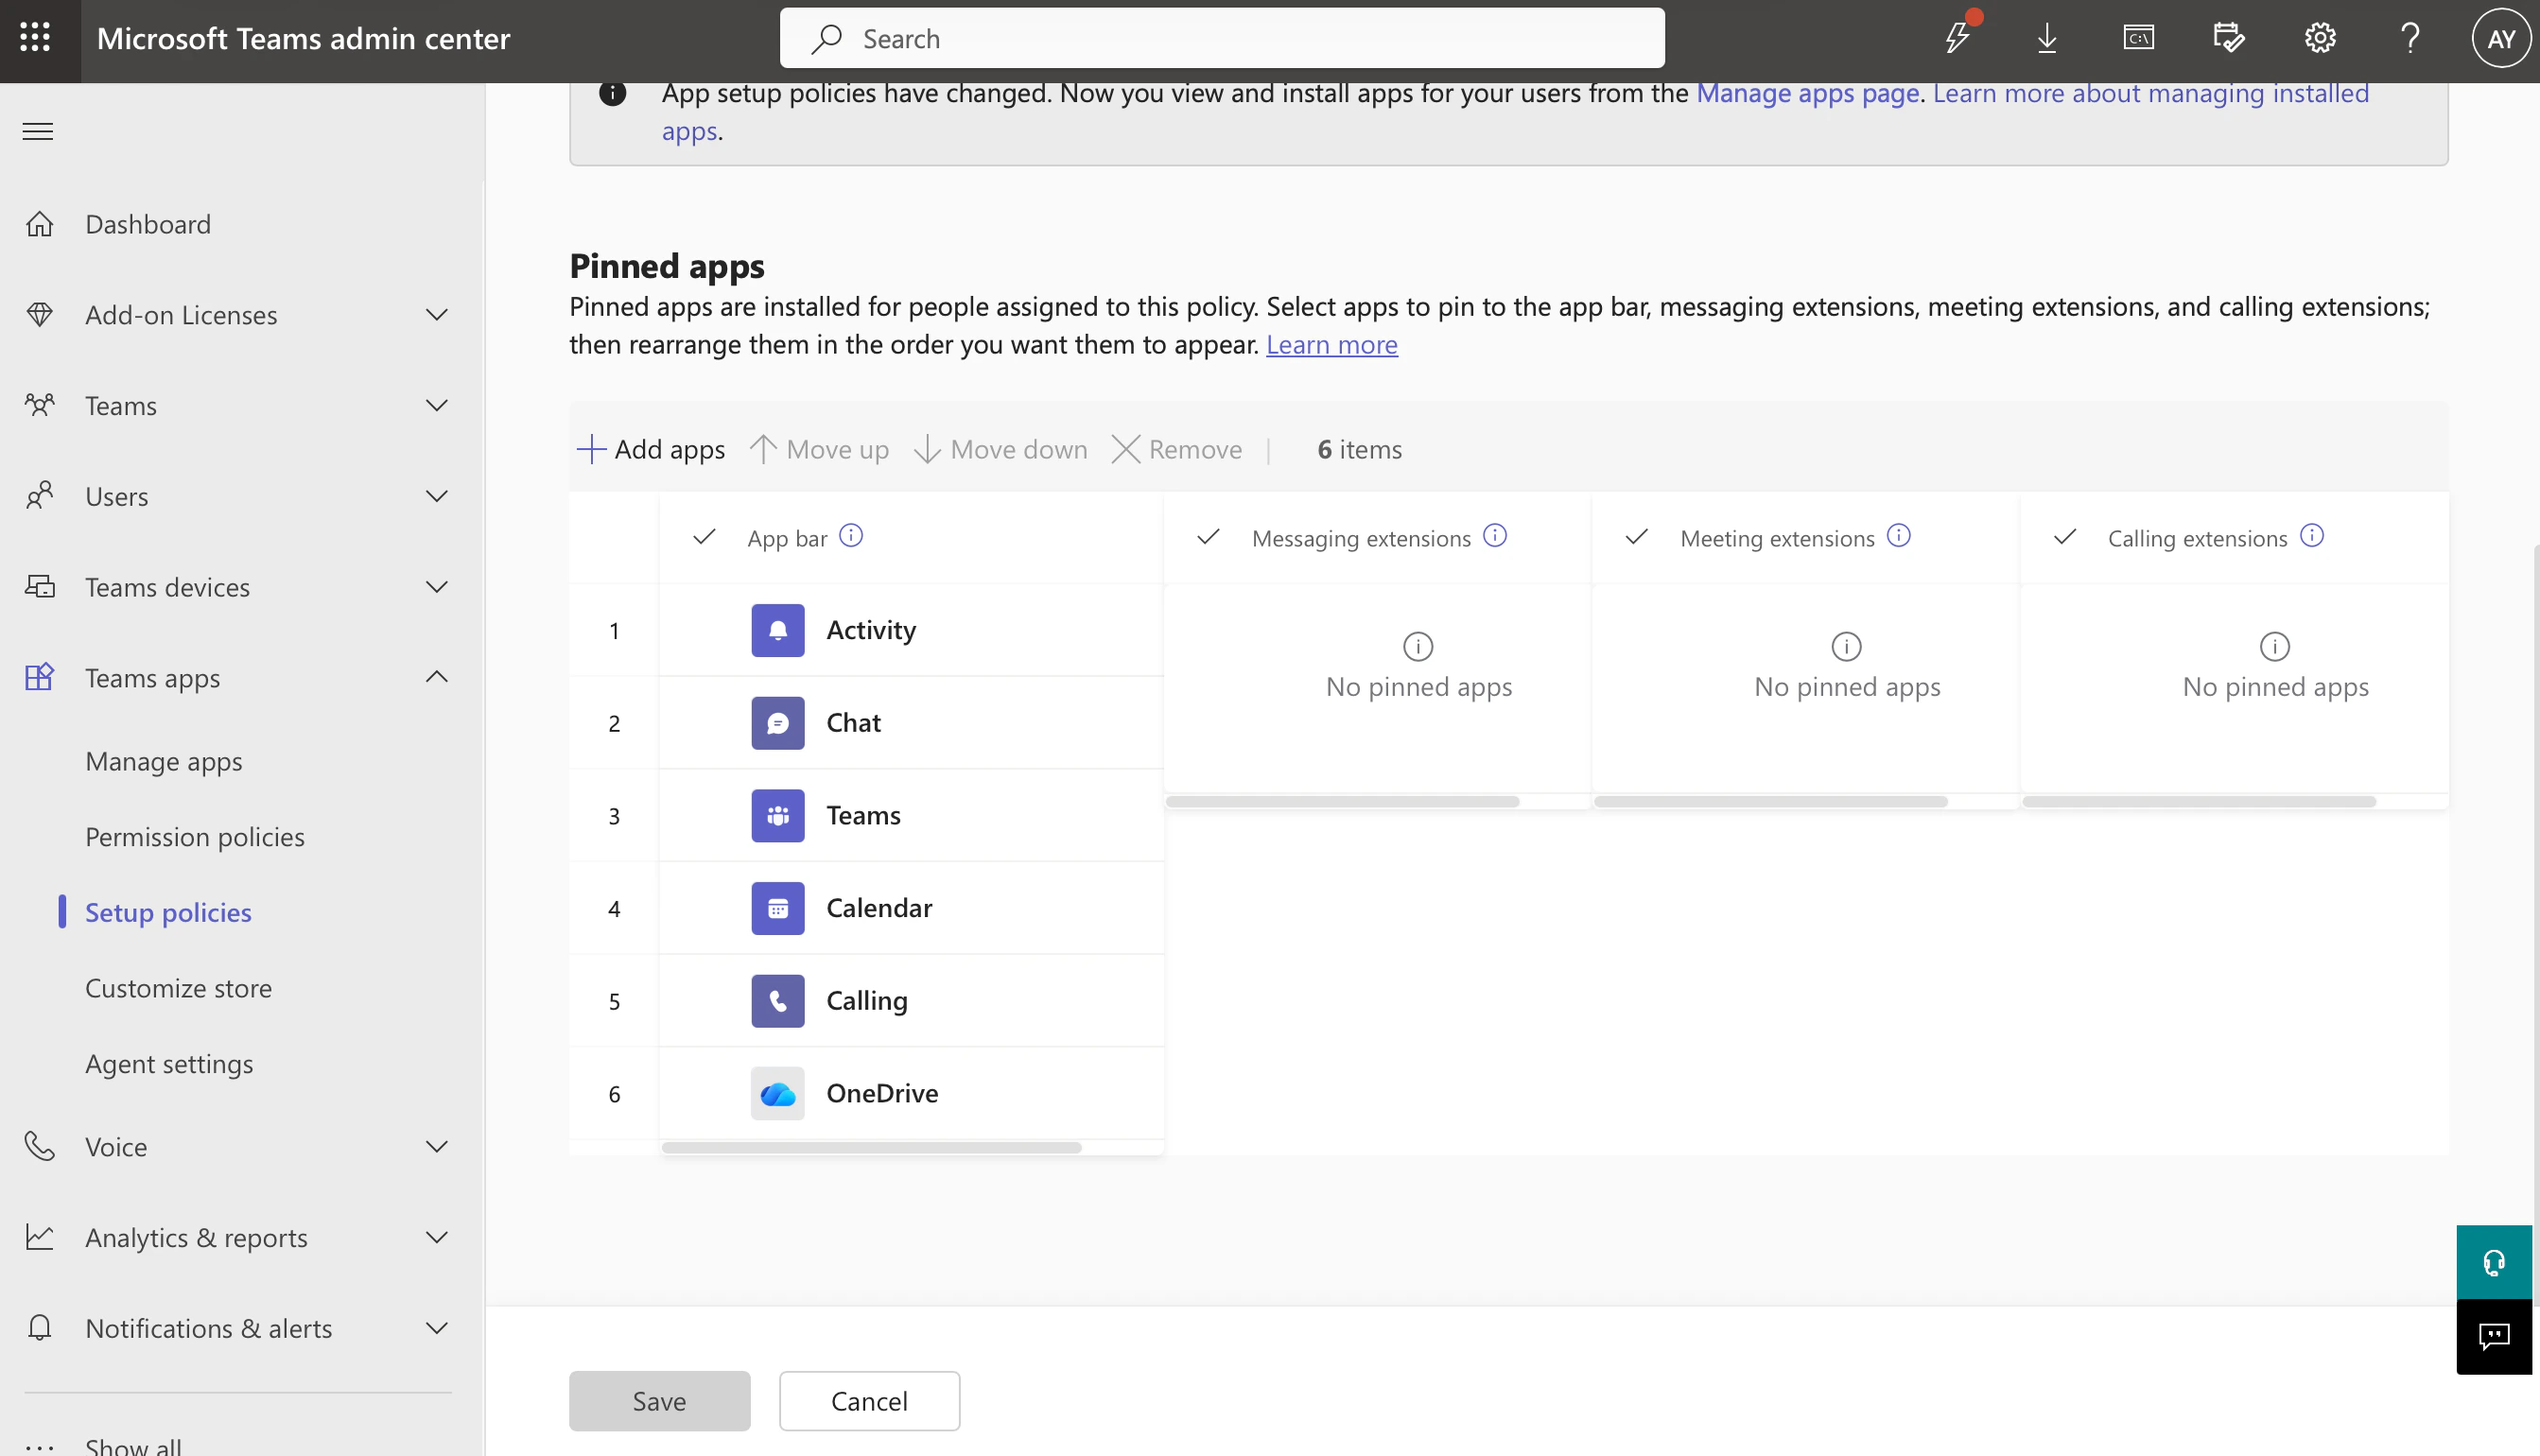Open Learn more link under Pinned apps
The width and height of the screenshot is (2540, 1456).
[1332, 344]
